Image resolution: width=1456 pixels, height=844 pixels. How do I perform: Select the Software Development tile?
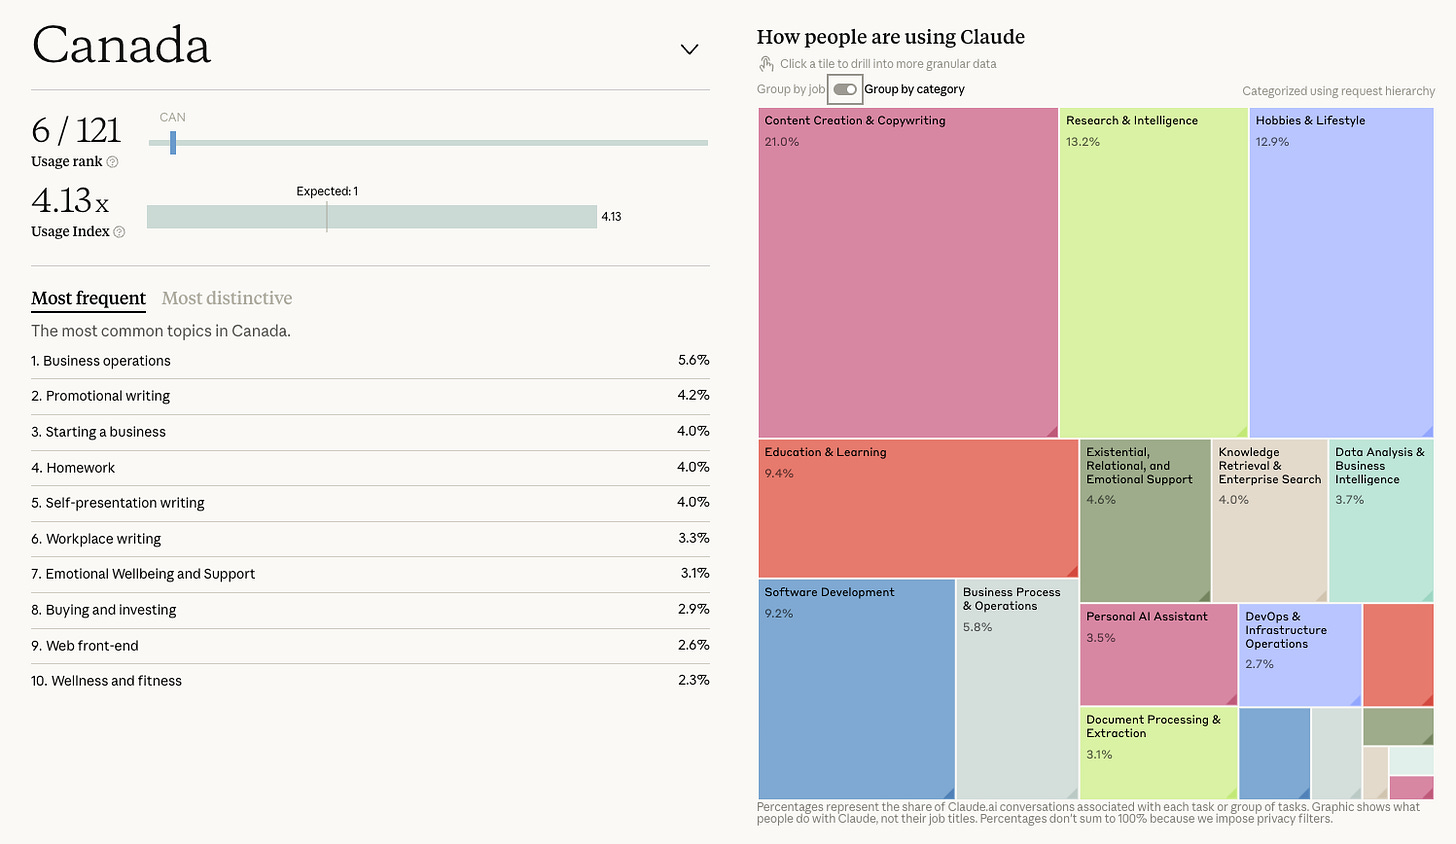857,690
